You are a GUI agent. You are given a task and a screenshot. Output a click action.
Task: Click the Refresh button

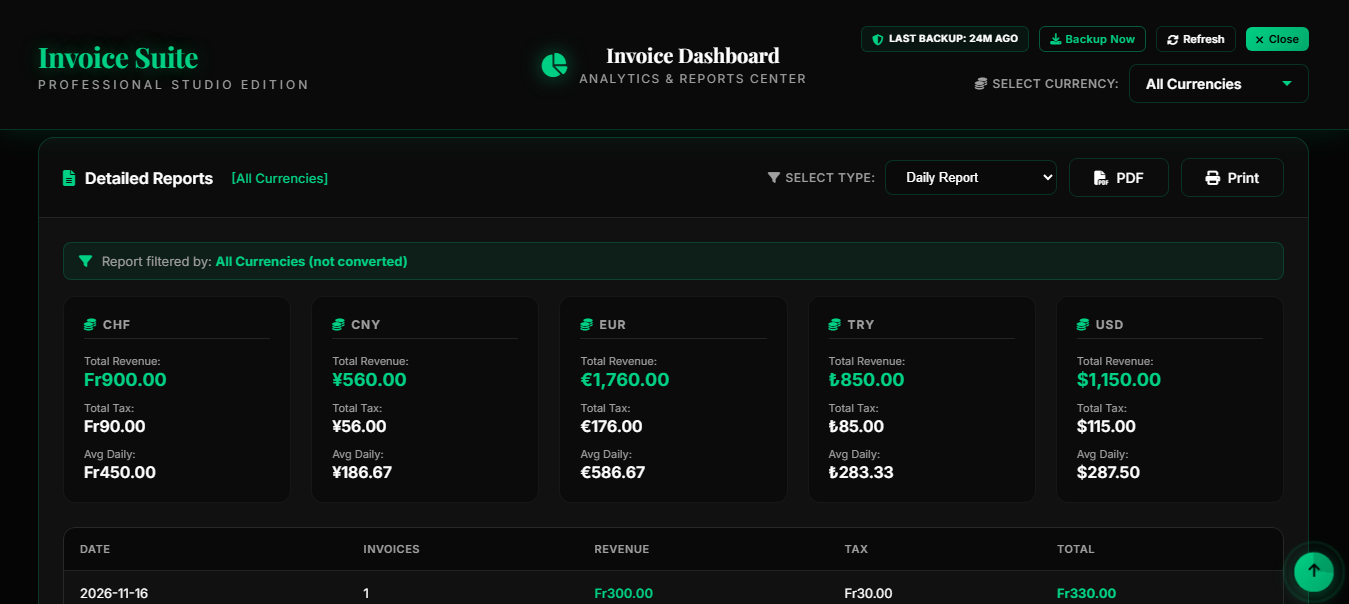(1196, 39)
